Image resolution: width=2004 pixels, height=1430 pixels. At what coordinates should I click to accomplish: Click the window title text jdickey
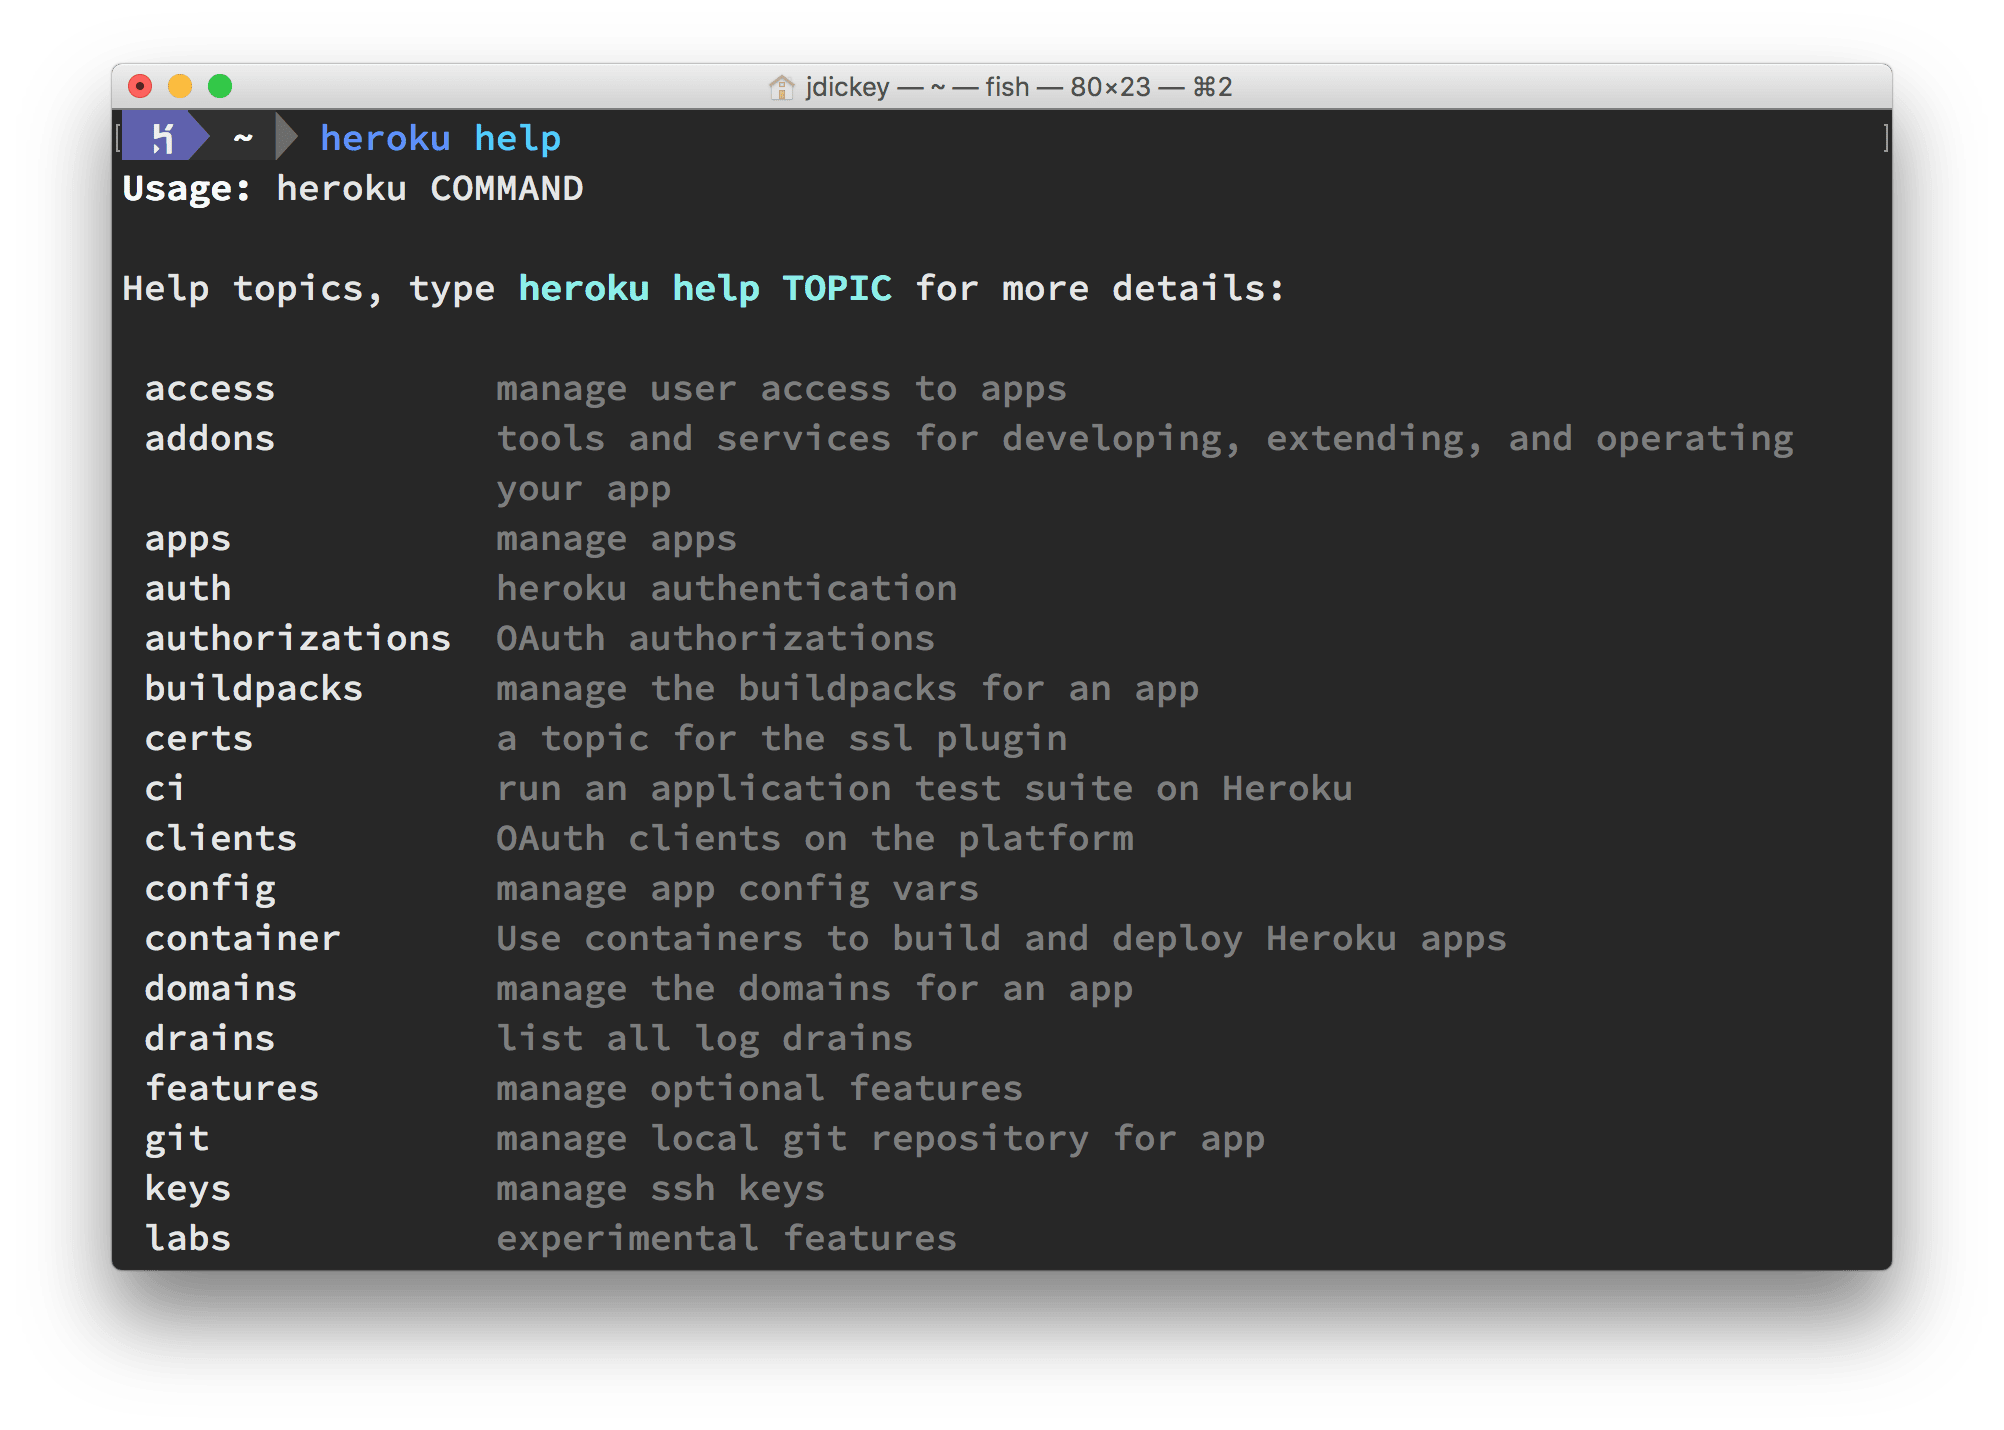(x=847, y=88)
